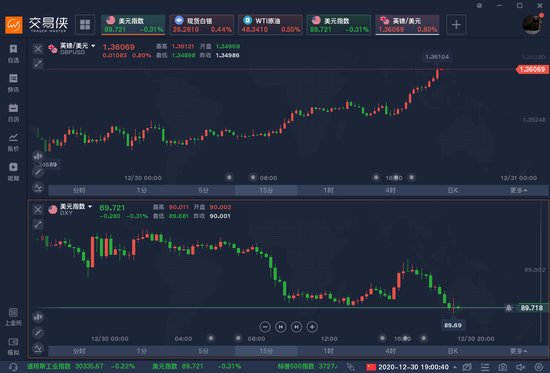Select drawing tool on DXY chart

click(x=38, y=332)
